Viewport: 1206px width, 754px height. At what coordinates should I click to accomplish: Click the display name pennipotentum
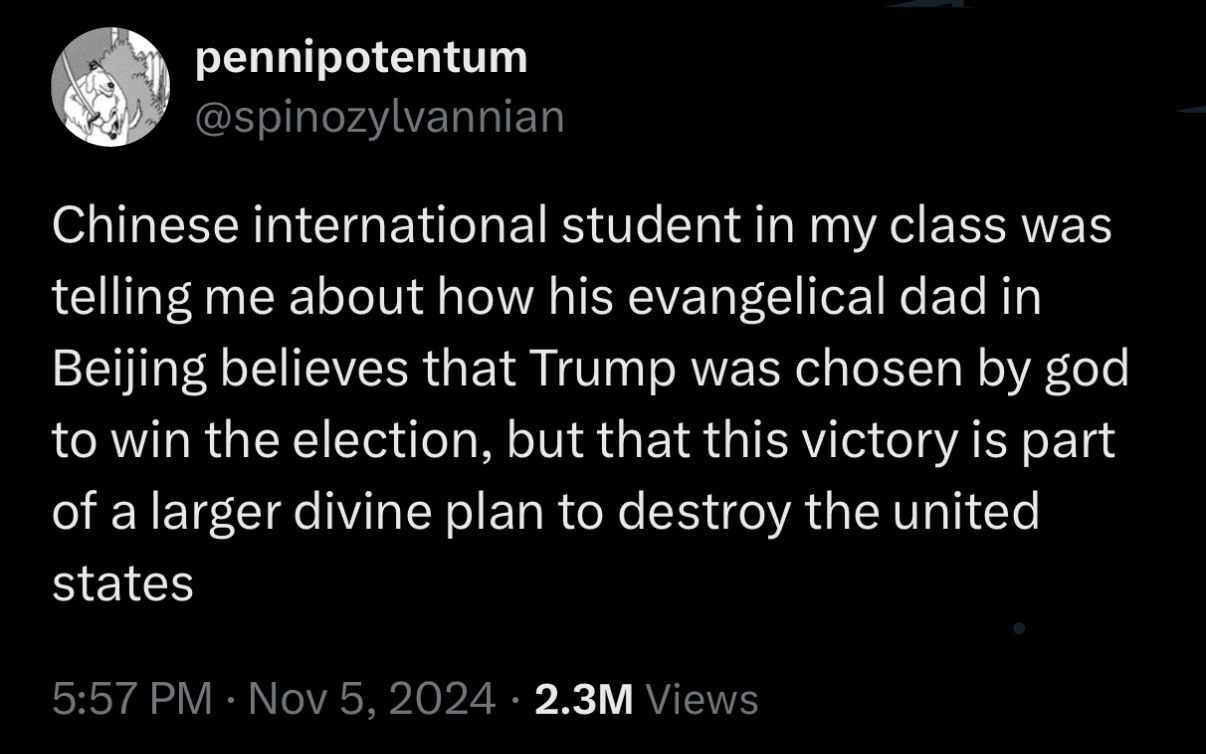point(361,60)
